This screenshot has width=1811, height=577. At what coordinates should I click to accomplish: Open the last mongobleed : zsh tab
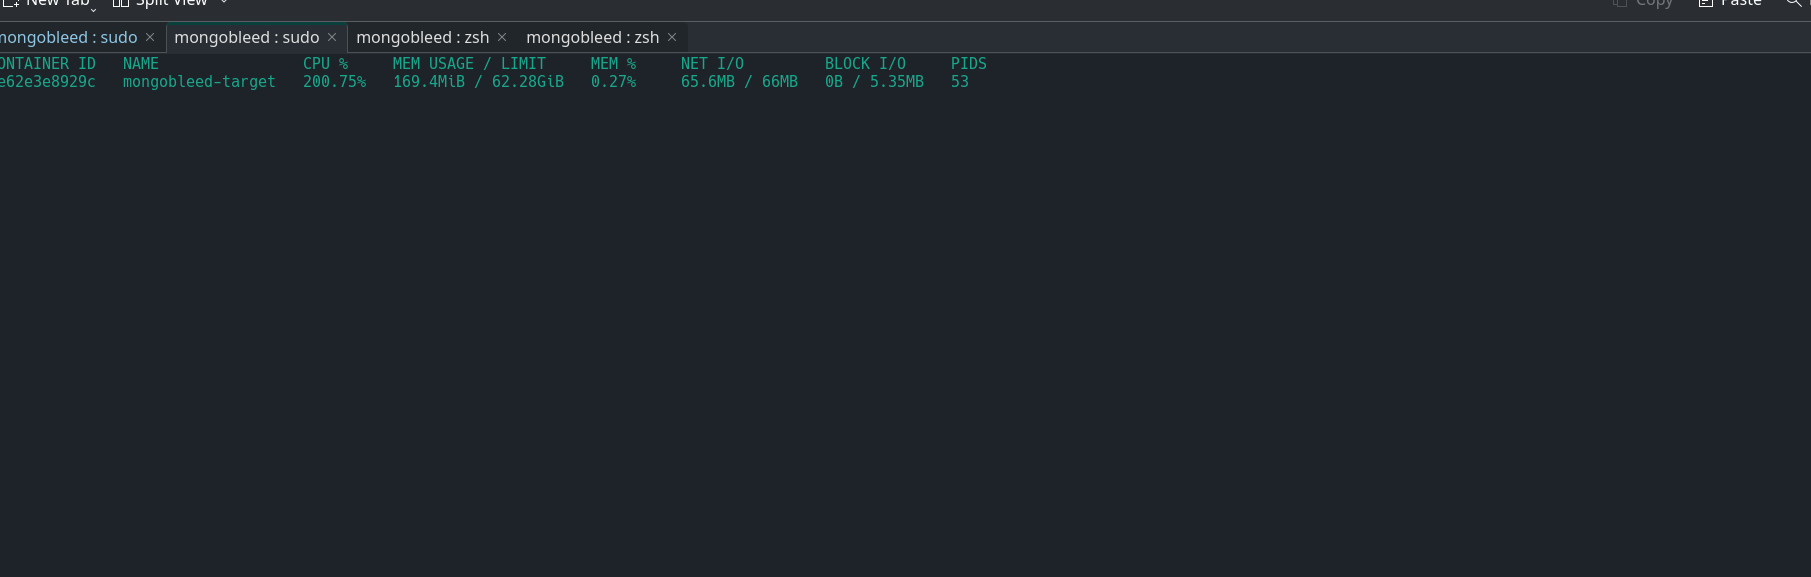point(592,38)
